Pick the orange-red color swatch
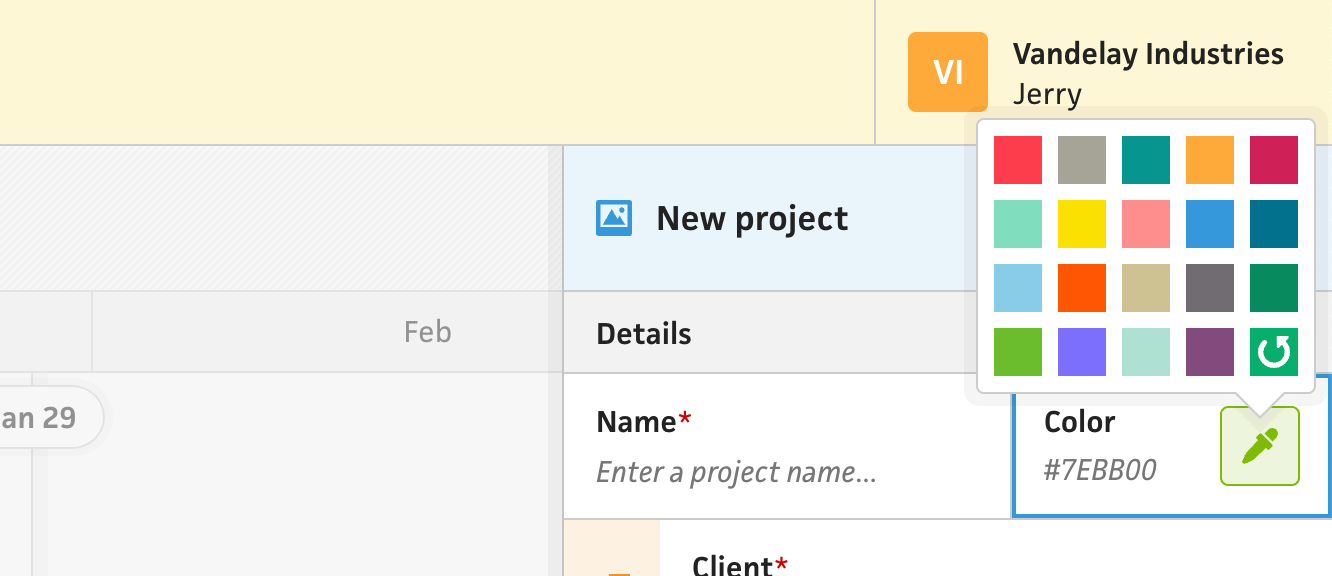Viewport: 1332px width, 576px height. point(1082,288)
